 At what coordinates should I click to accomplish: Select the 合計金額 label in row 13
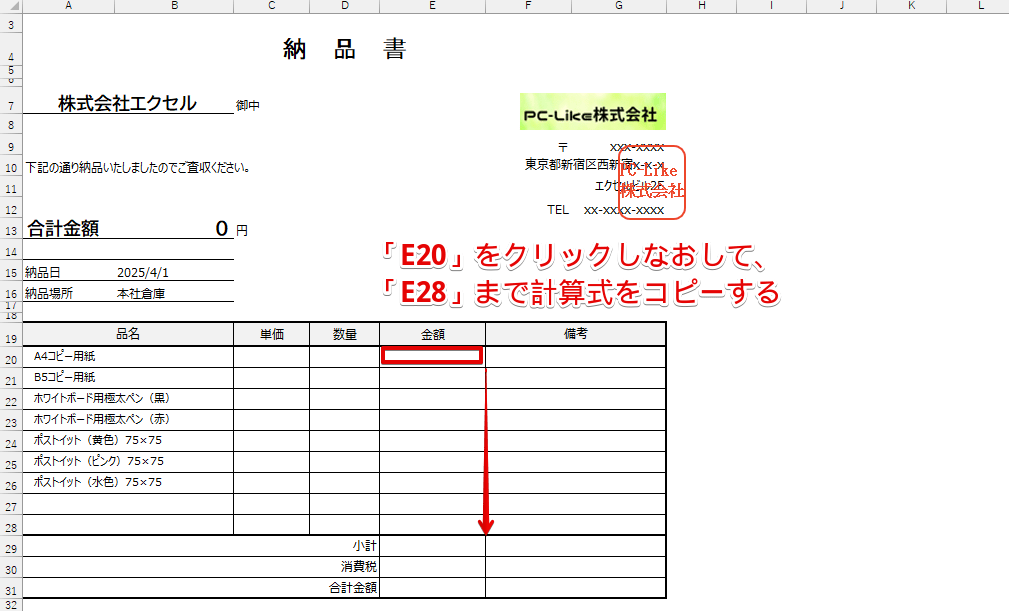tap(63, 228)
